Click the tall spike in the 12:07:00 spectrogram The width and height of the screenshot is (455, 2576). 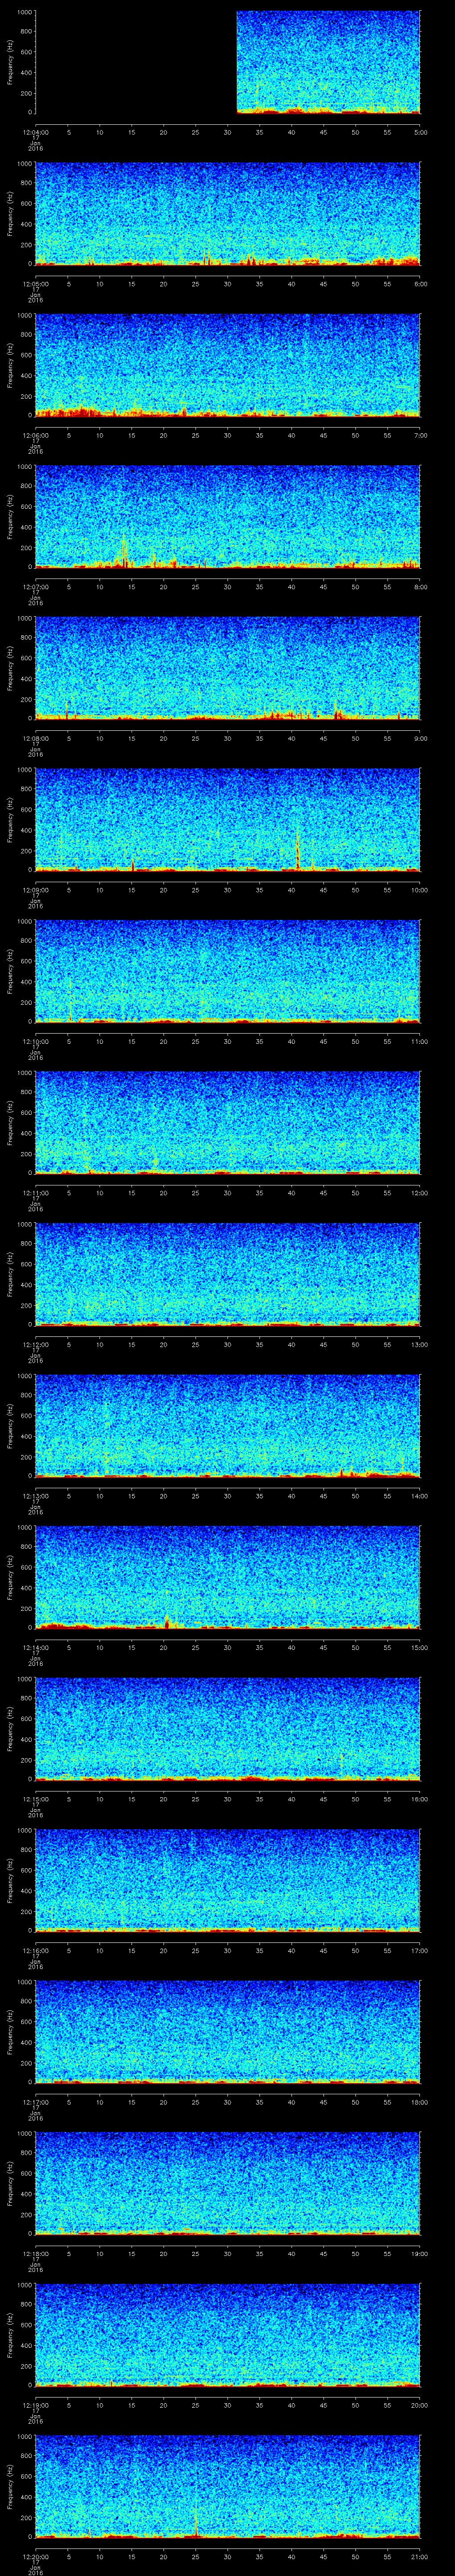tap(125, 550)
